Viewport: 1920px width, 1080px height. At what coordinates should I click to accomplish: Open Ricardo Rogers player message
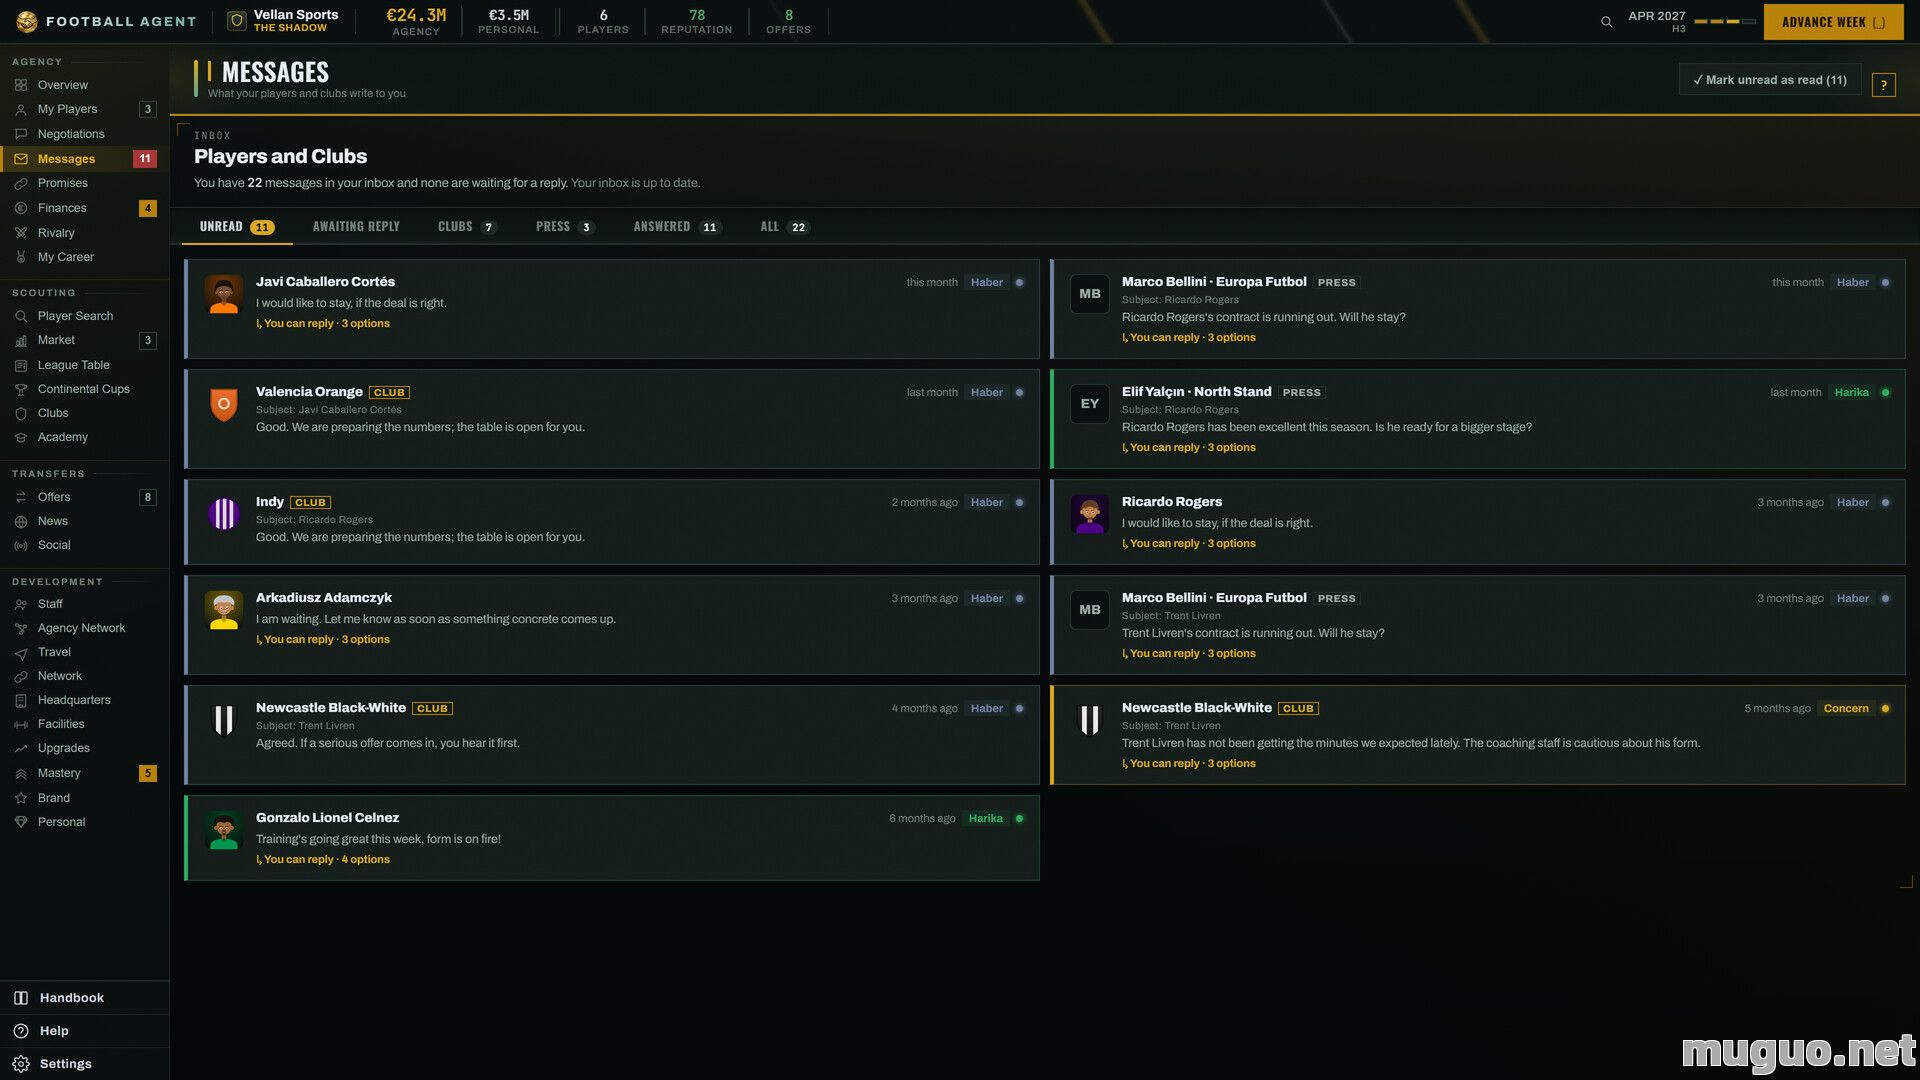click(1478, 521)
